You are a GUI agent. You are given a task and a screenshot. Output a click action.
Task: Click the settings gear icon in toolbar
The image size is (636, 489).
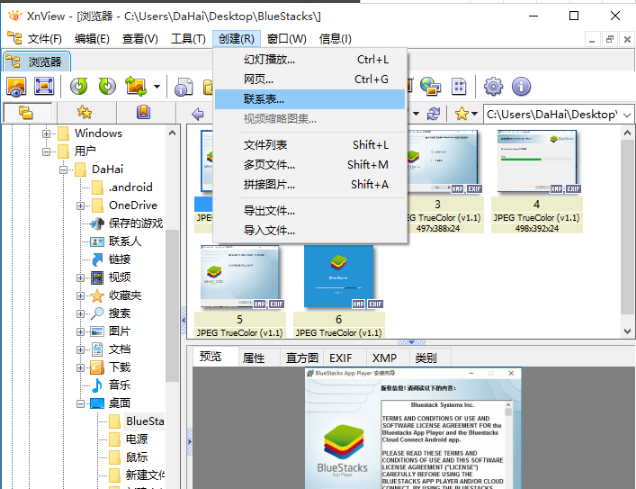point(493,87)
